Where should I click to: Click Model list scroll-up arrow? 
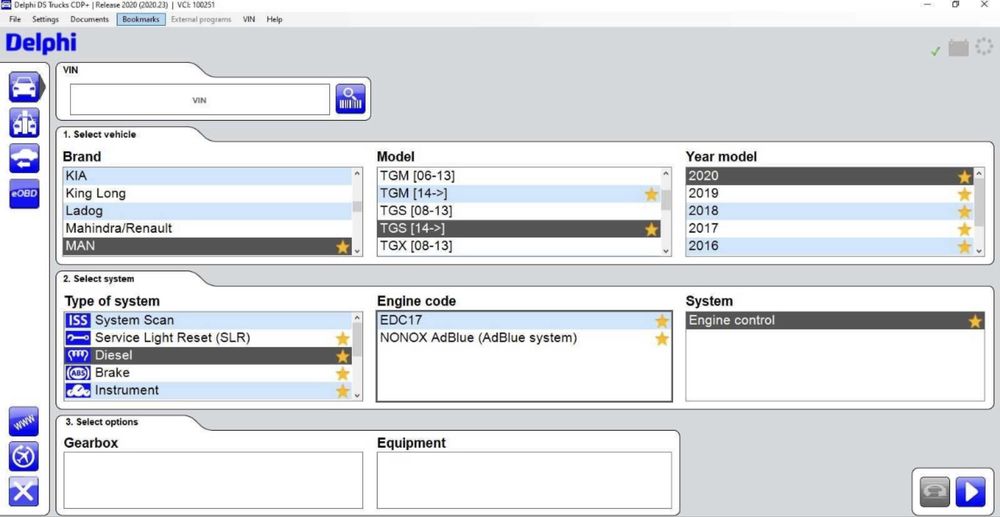pyautogui.click(x=666, y=174)
